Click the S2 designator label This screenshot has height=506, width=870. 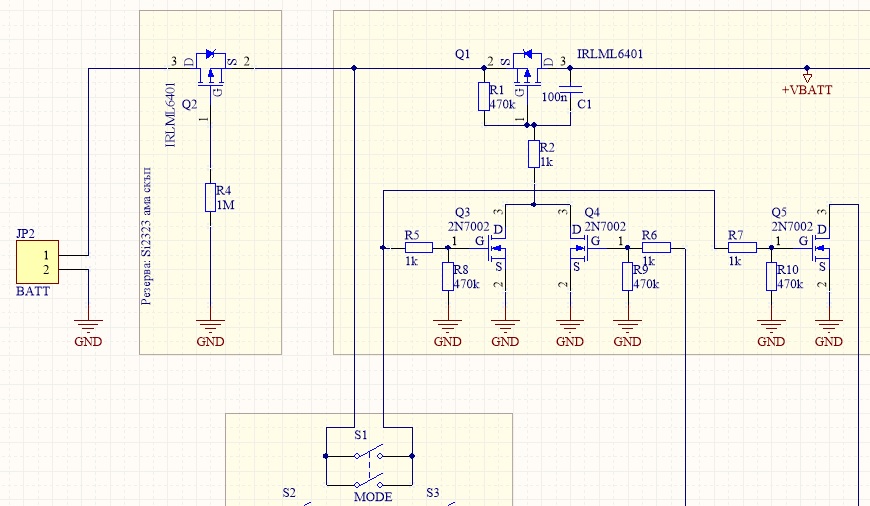[289, 493]
